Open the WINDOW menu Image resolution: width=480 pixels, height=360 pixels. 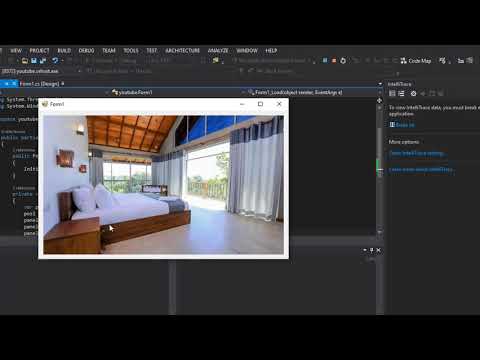(x=247, y=51)
